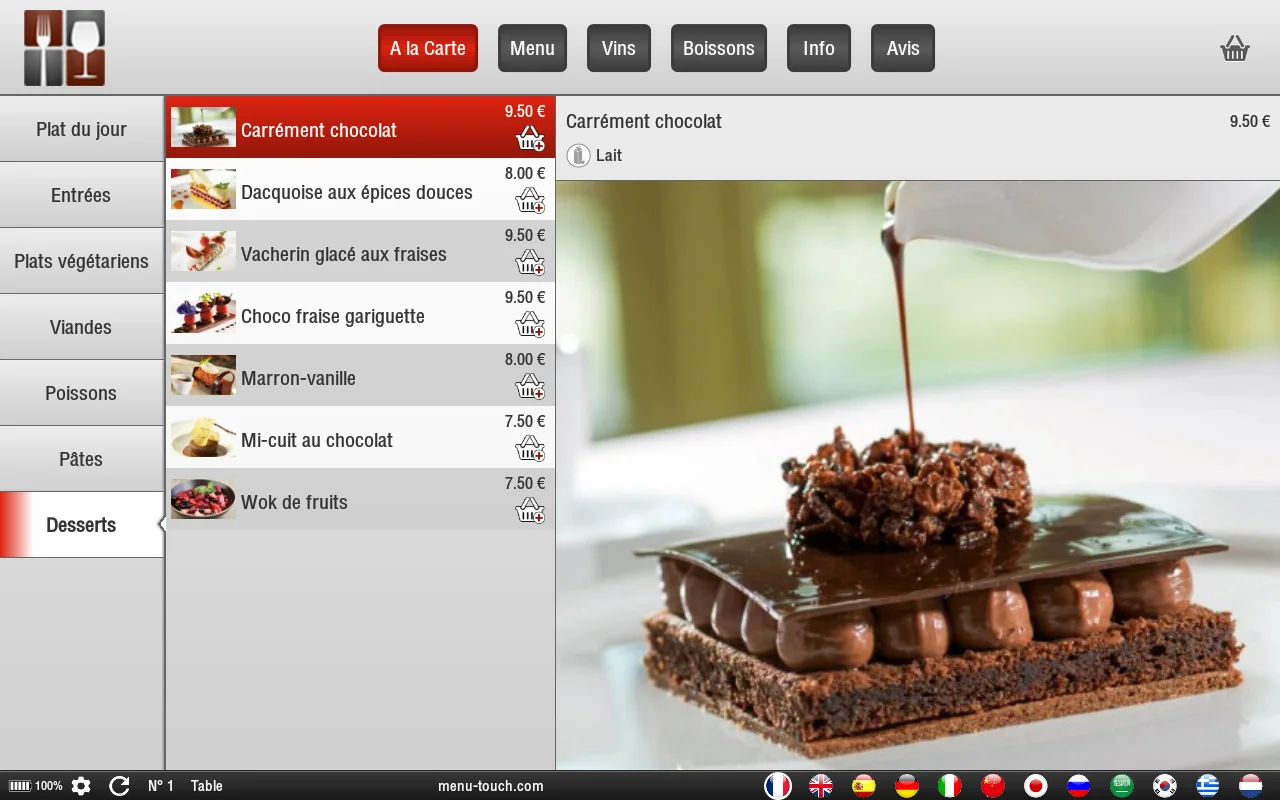This screenshot has height=800, width=1280.
Task: Choose the German flag language
Action: coord(907,786)
